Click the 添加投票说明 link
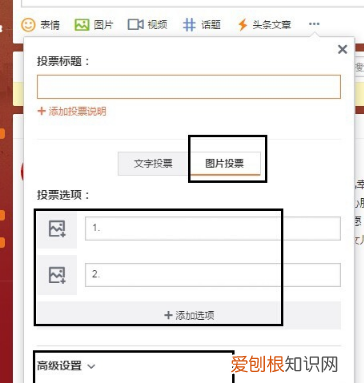The height and width of the screenshot is (383, 364). [72, 111]
